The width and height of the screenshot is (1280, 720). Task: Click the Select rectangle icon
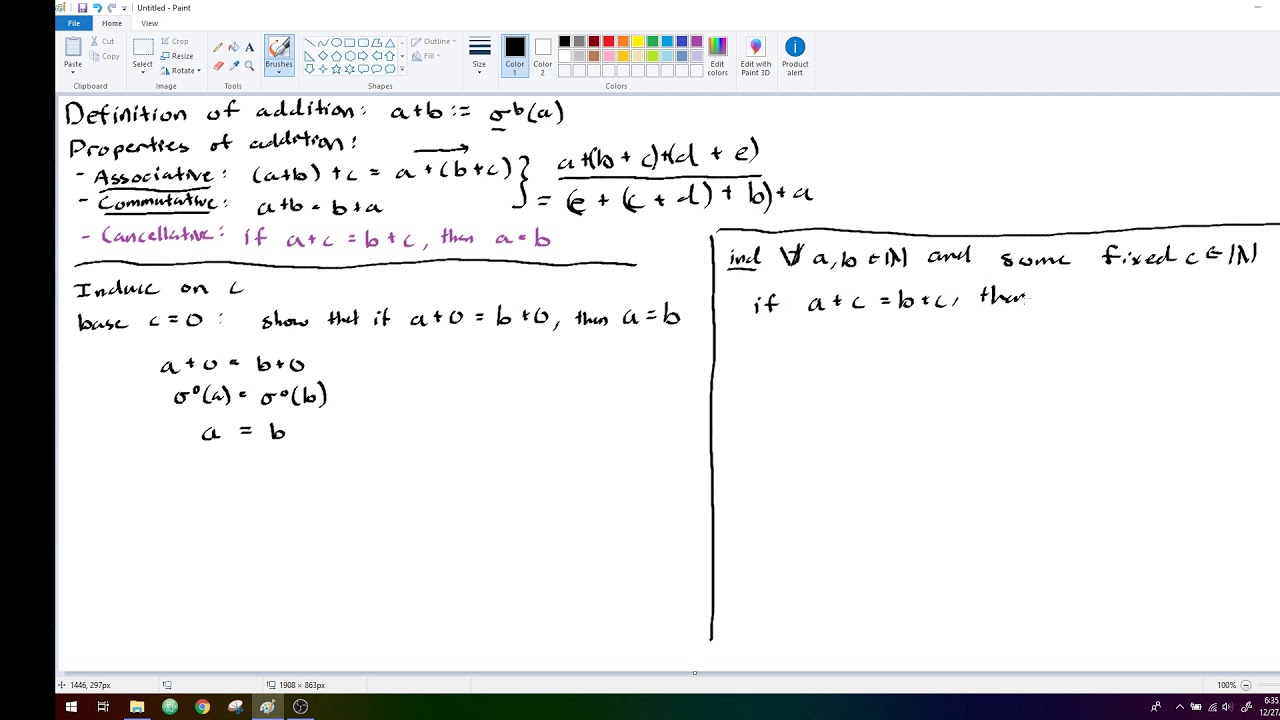pos(143,46)
